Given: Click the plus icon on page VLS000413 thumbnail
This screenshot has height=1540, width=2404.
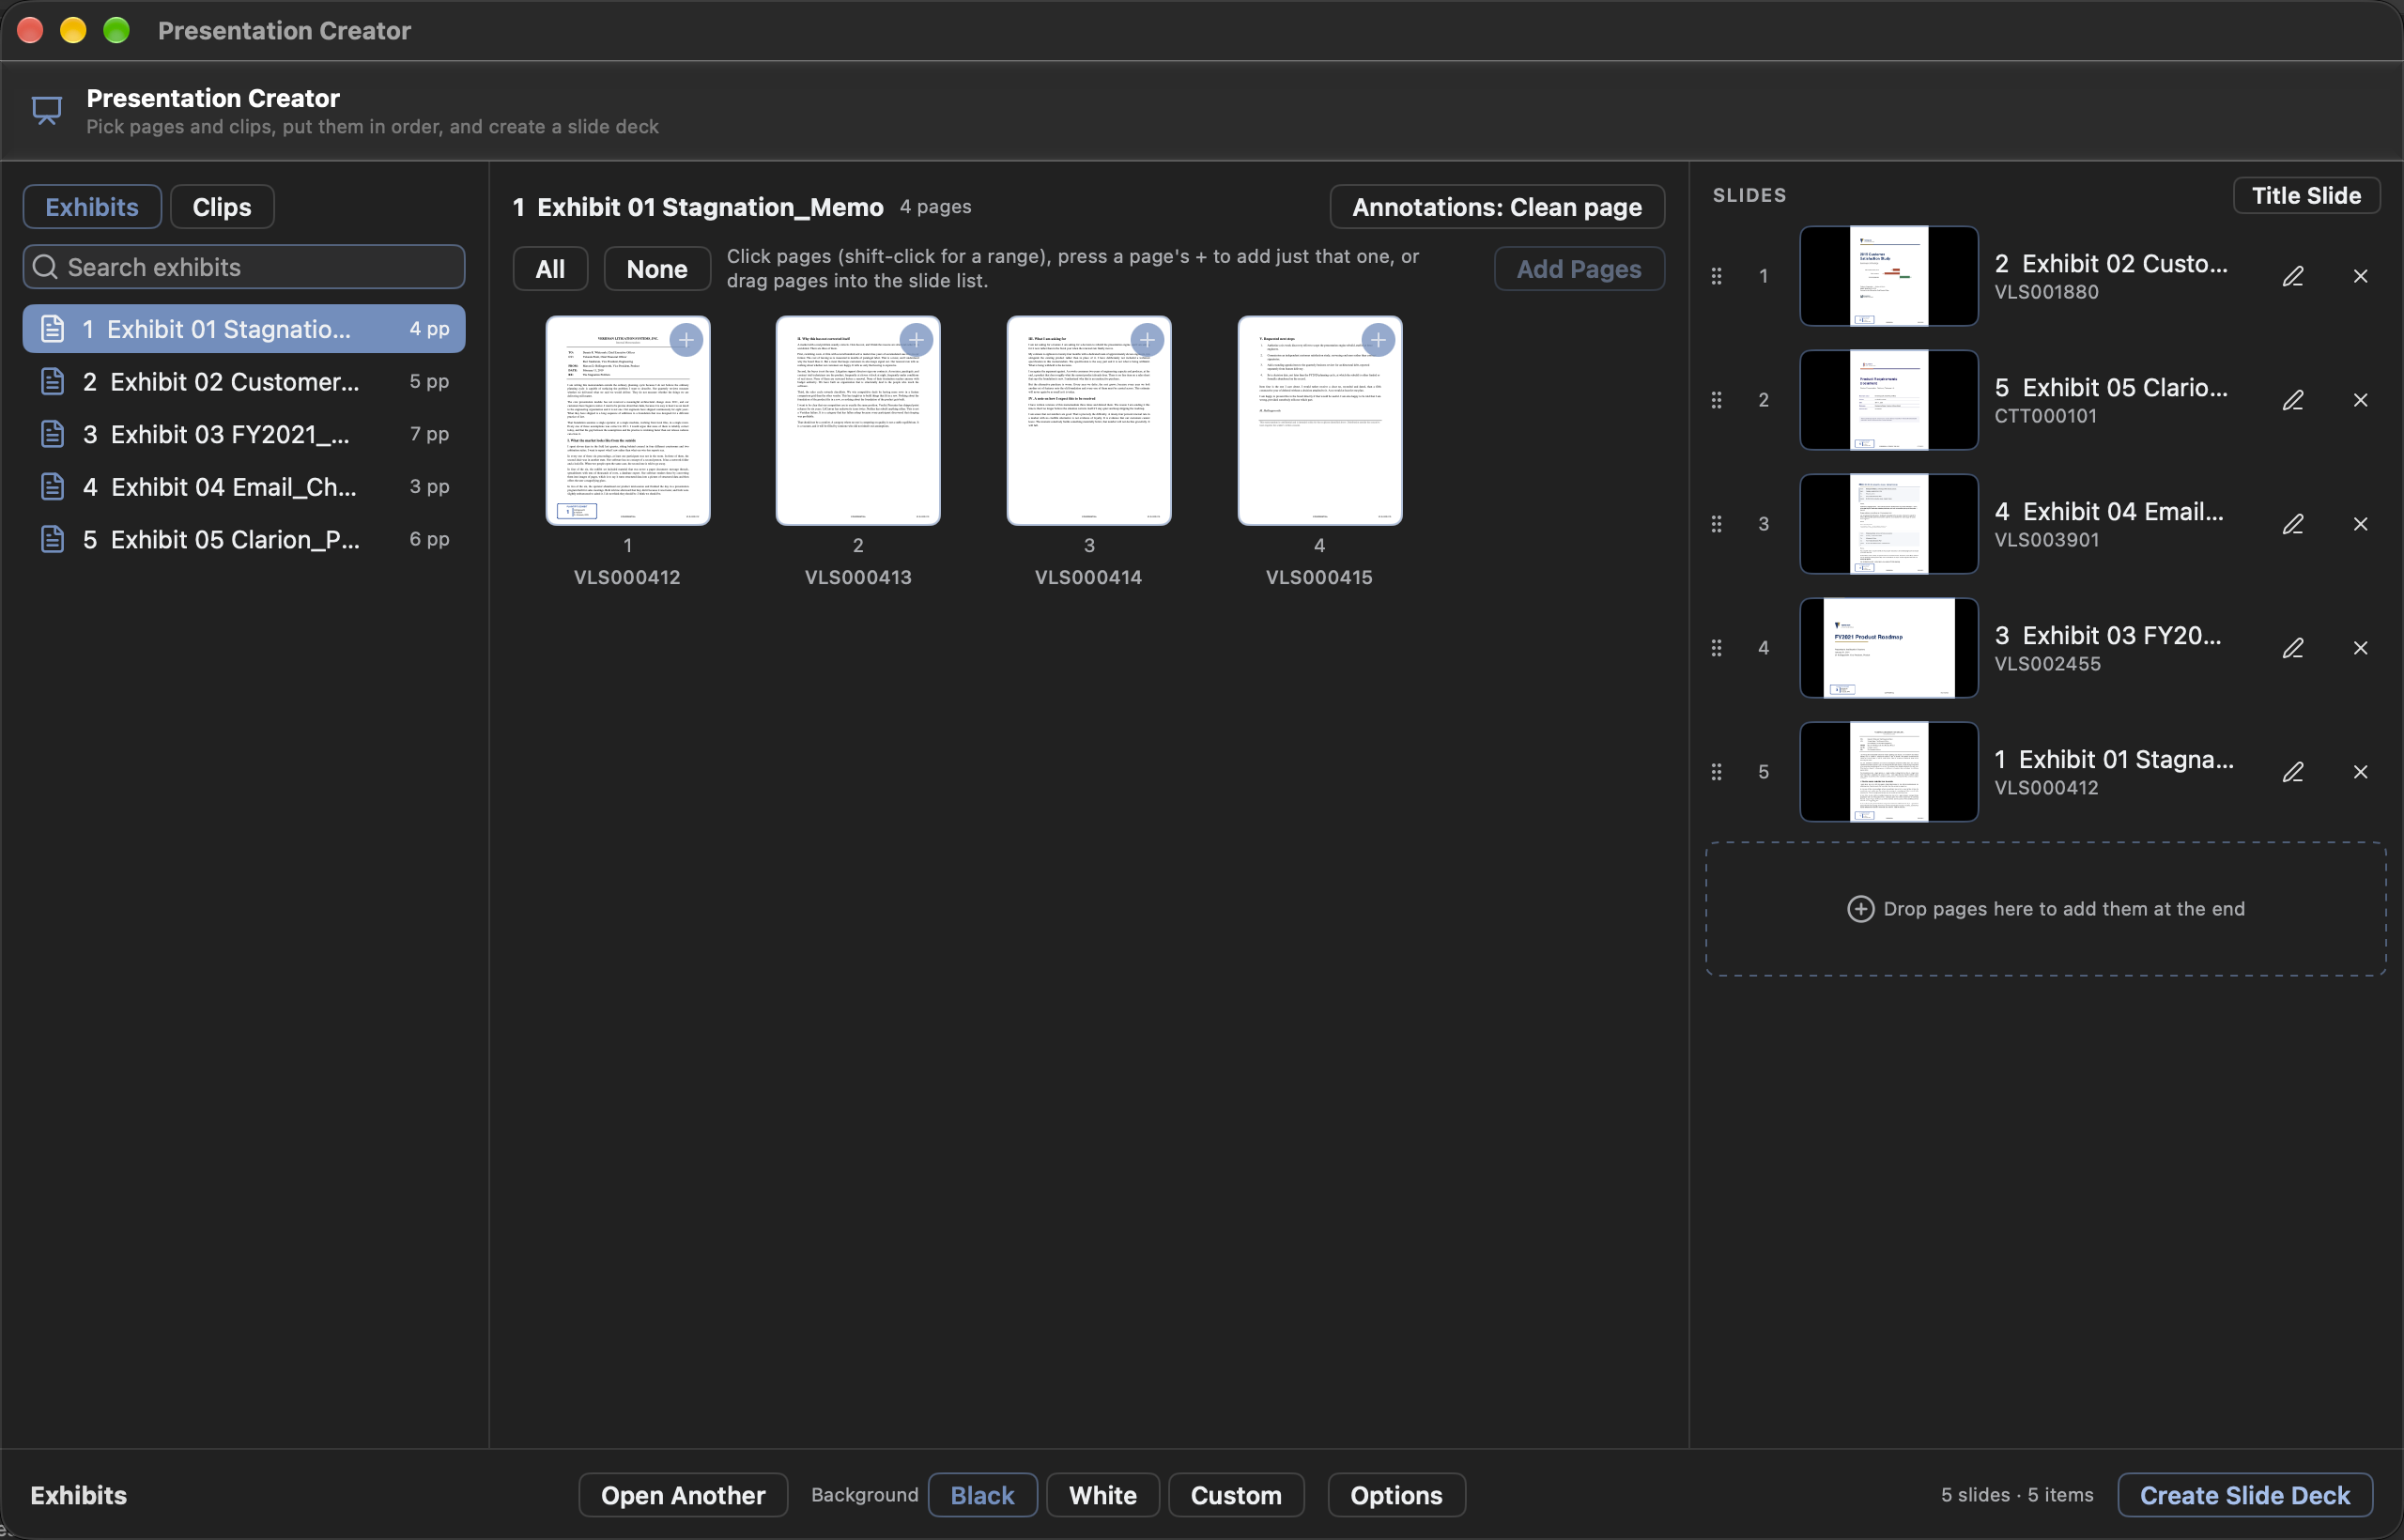Looking at the screenshot, I should (916, 340).
